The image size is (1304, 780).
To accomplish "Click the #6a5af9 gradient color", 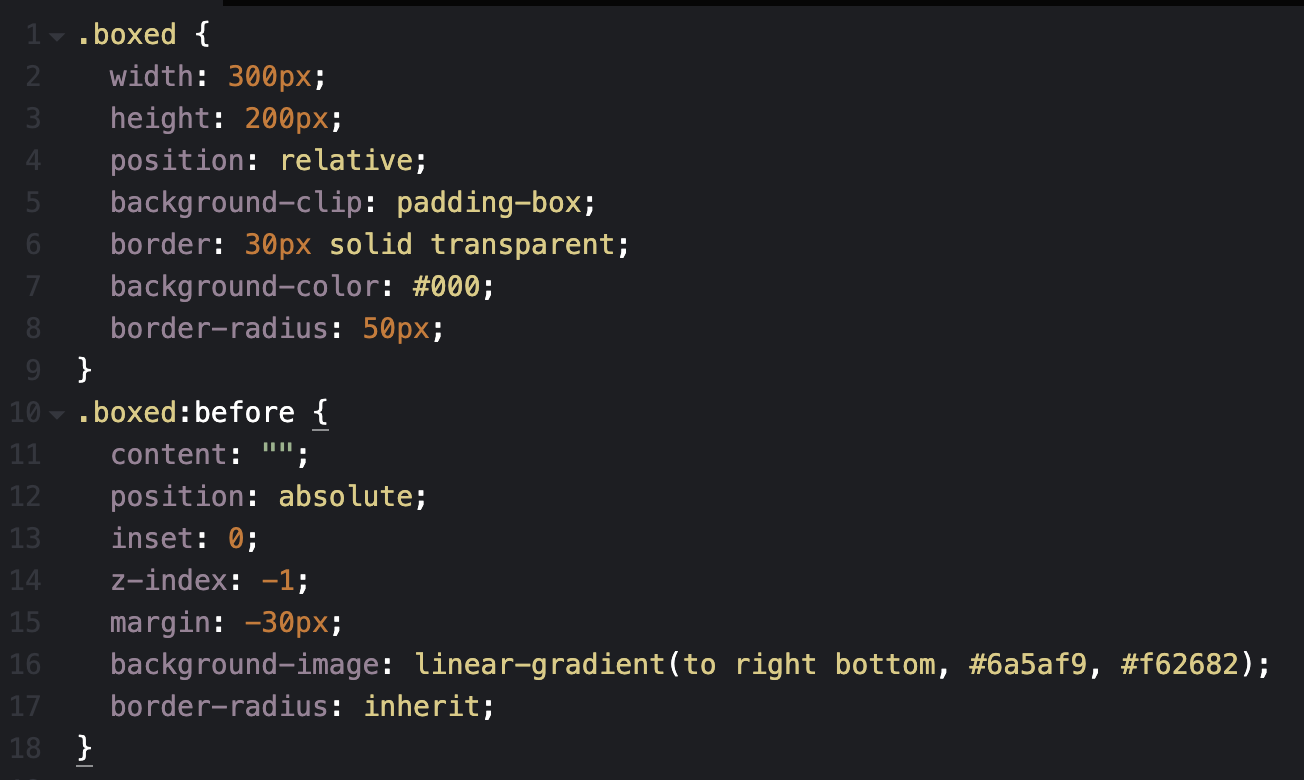I will click(x=1028, y=665).
